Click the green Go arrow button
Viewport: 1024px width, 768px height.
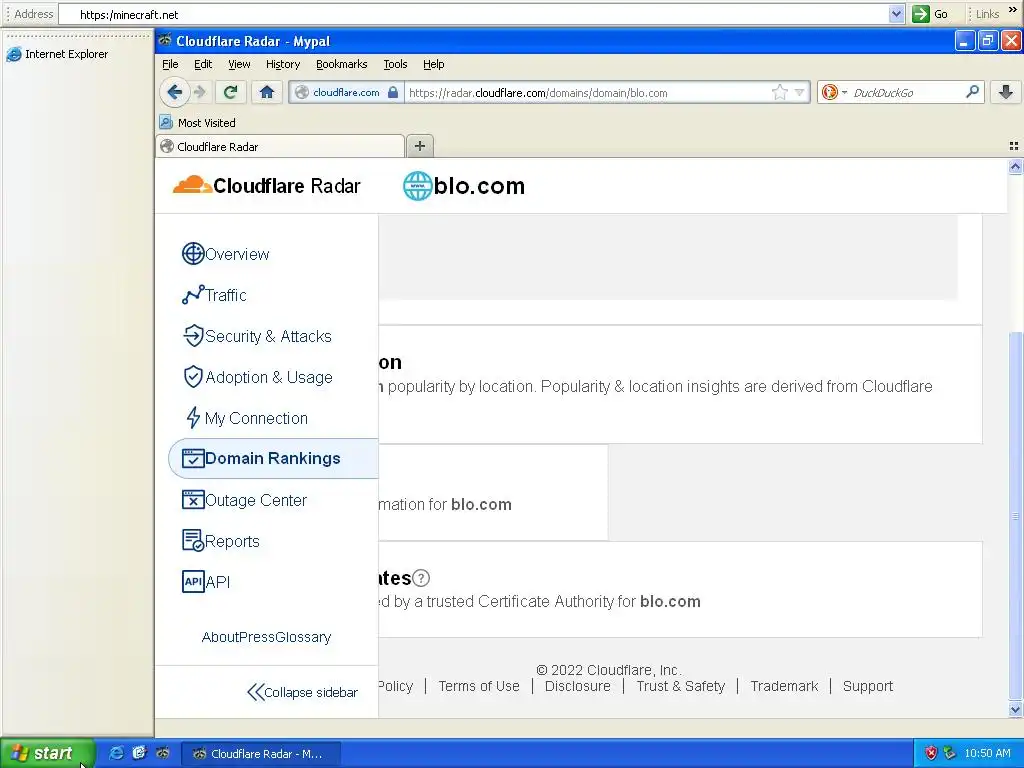click(921, 14)
